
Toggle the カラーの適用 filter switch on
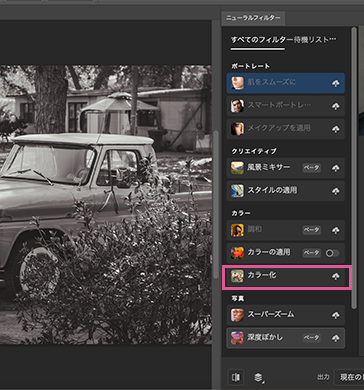click(x=333, y=253)
